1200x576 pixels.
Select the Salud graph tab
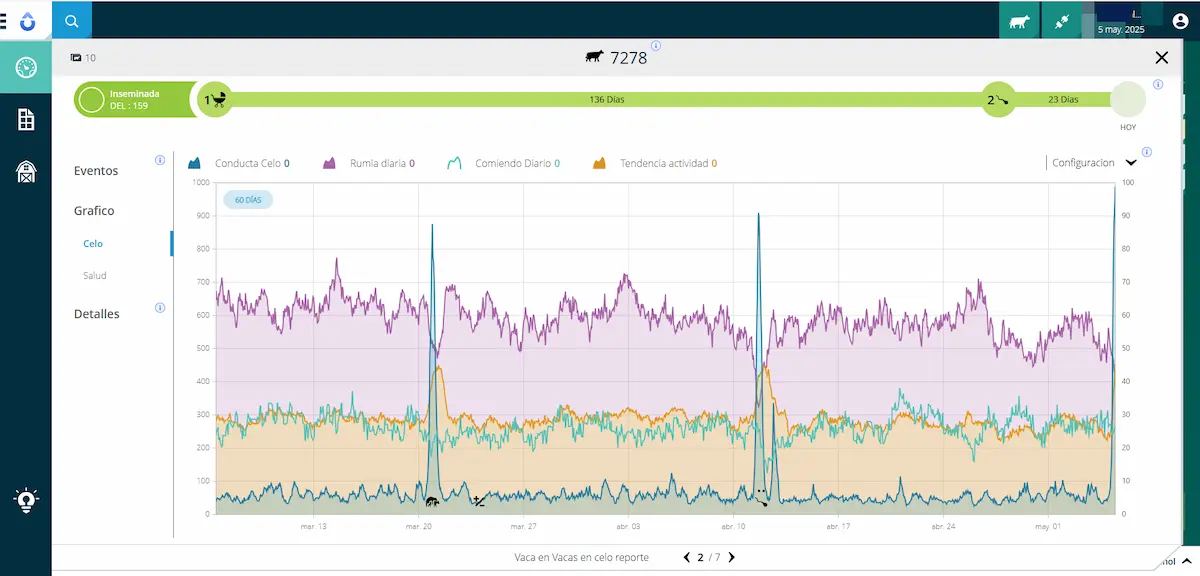coord(94,275)
